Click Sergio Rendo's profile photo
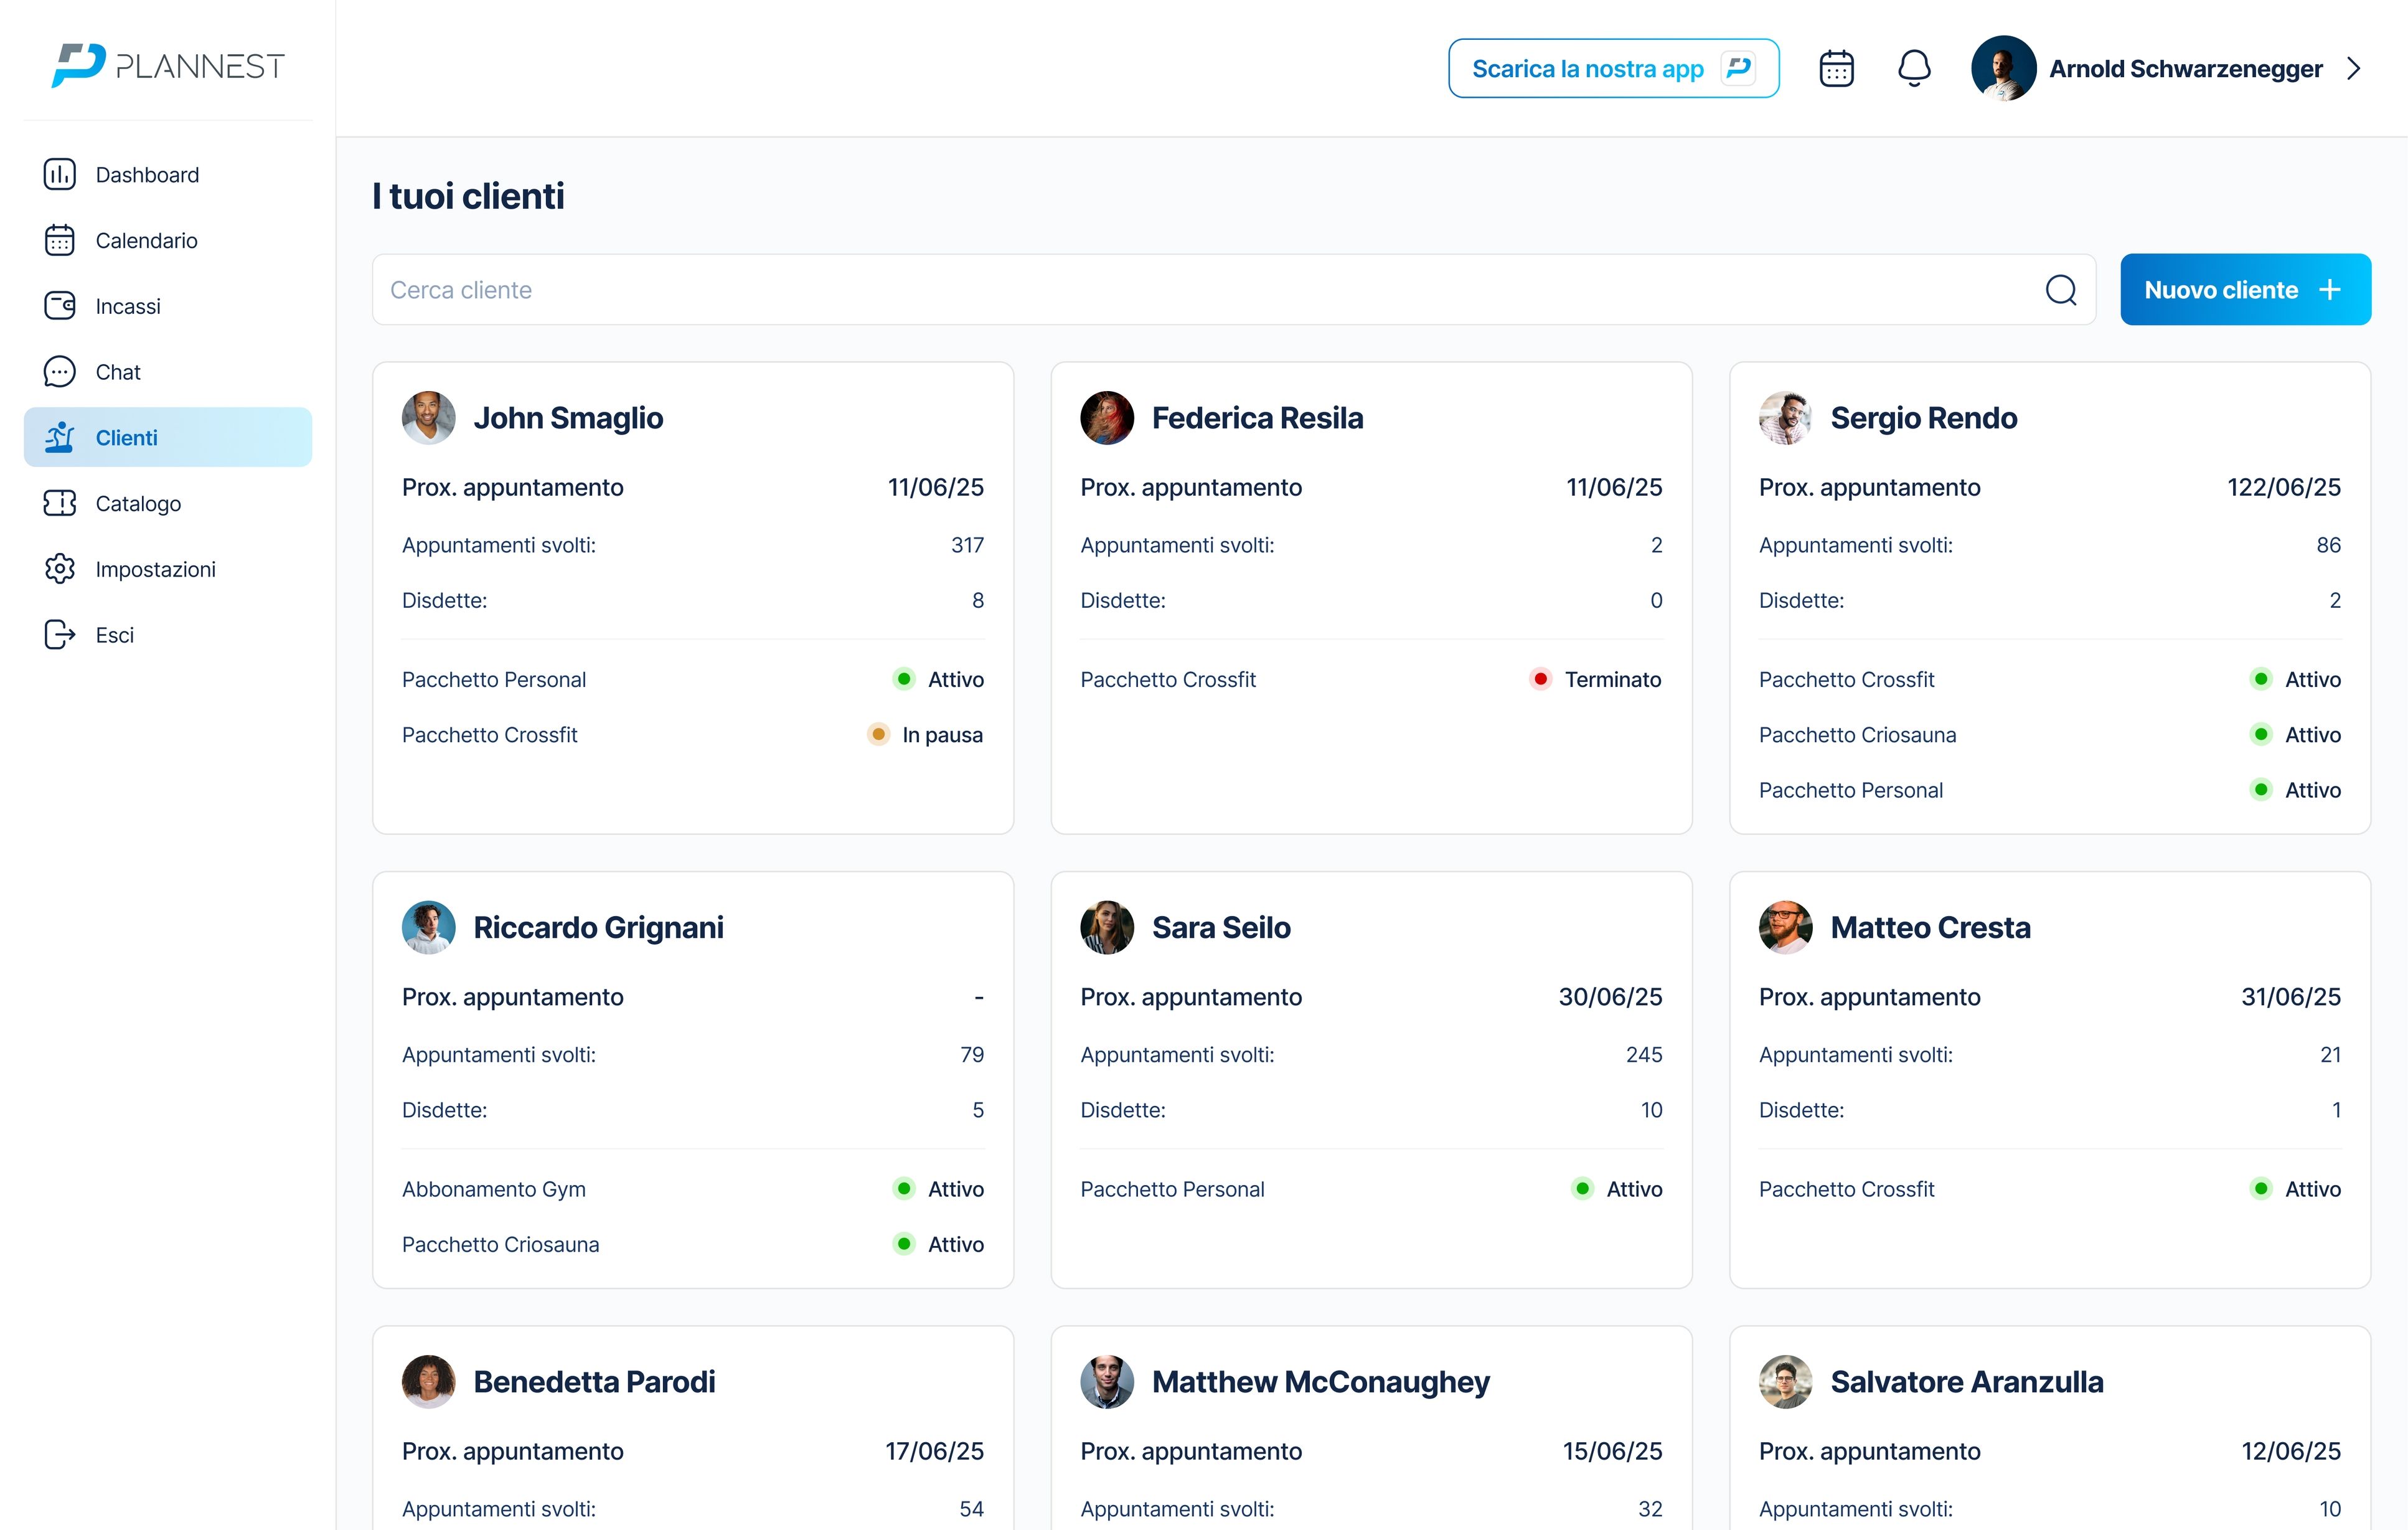2408x1530 pixels. pos(1785,418)
